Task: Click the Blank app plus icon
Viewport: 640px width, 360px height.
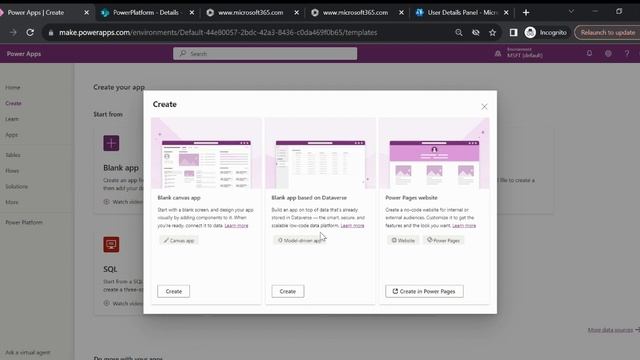Action: pyautogui.click(x=111, y=143)
